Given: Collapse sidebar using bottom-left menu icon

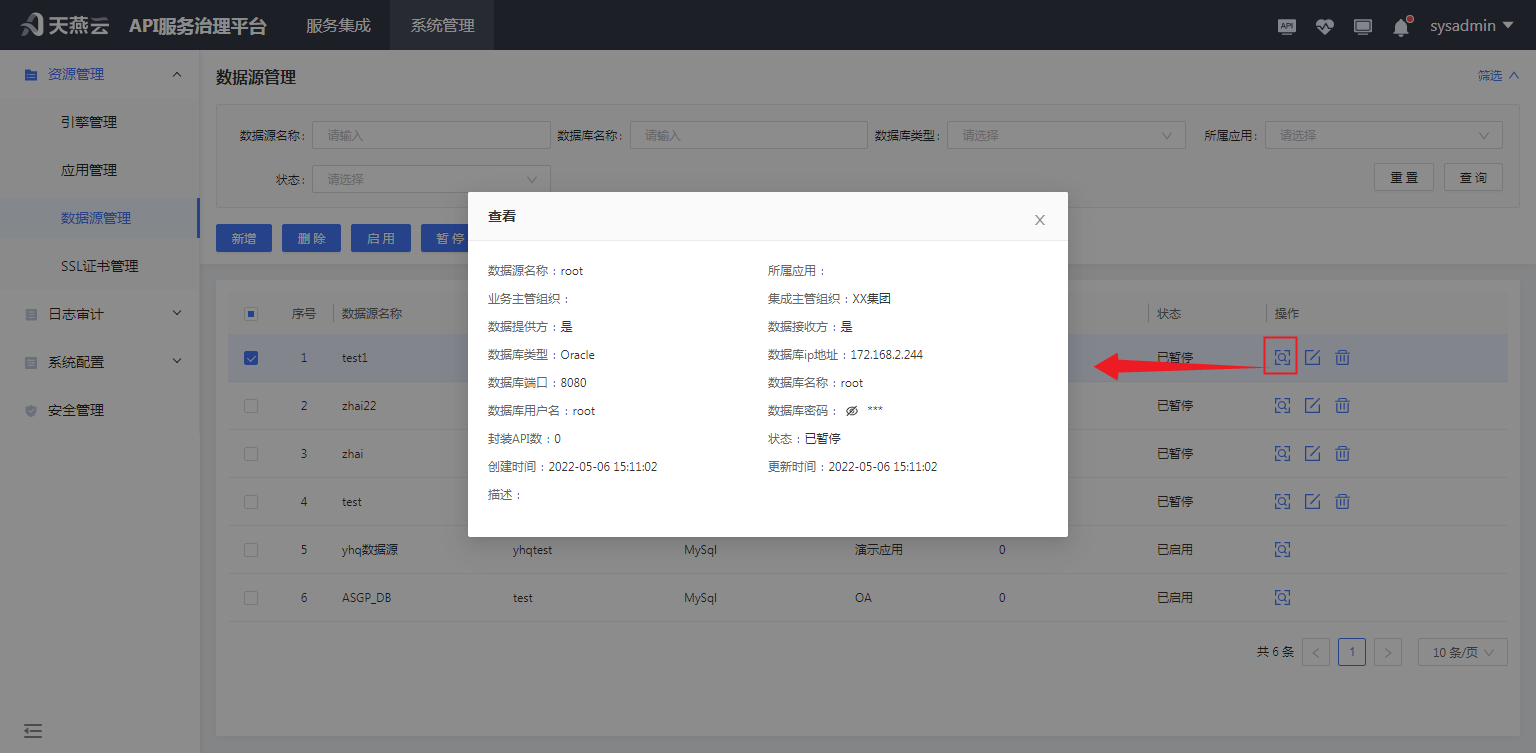Looking at the screenshot, I should point(33,731).
